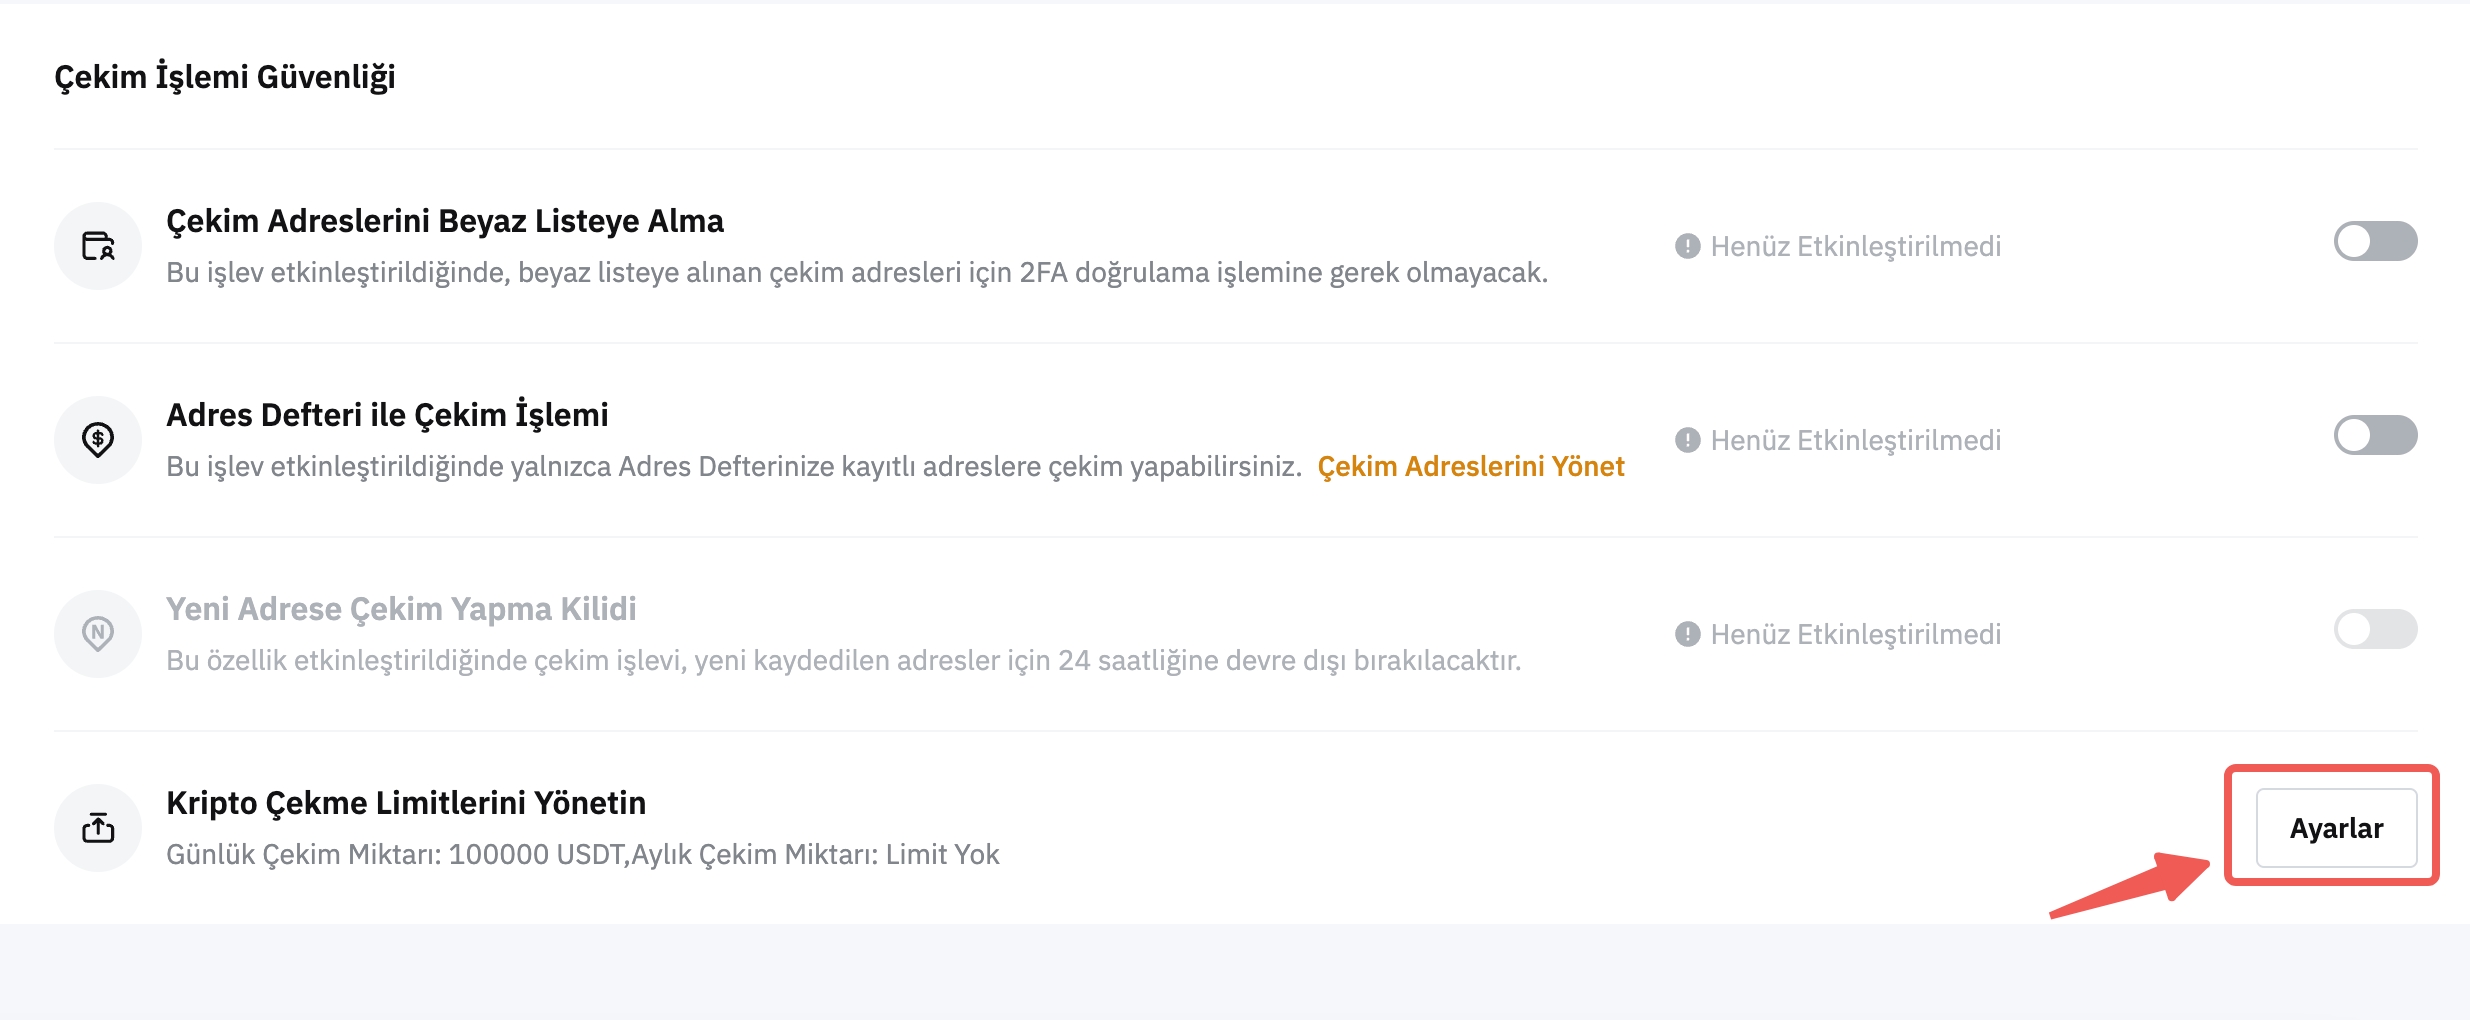This screenshot has height=1020, width=2470.
Task: Click the whitelist withdrawal addresses wallet icon
Action: pos(98,246)
